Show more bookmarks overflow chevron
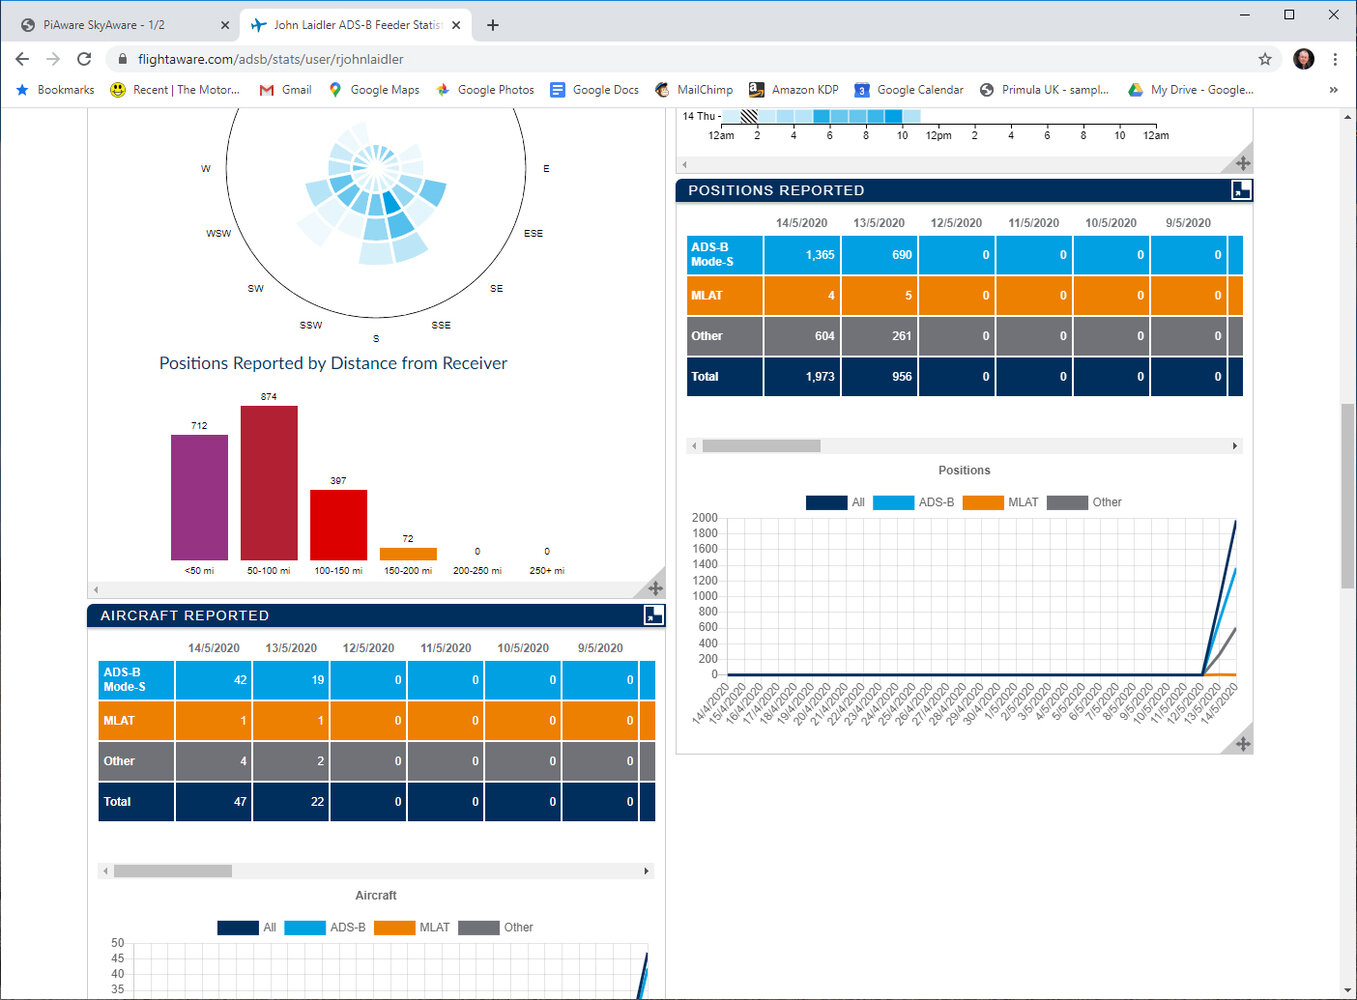The height and width of the screenshot is (1000, 1357). pos(1333,90)
